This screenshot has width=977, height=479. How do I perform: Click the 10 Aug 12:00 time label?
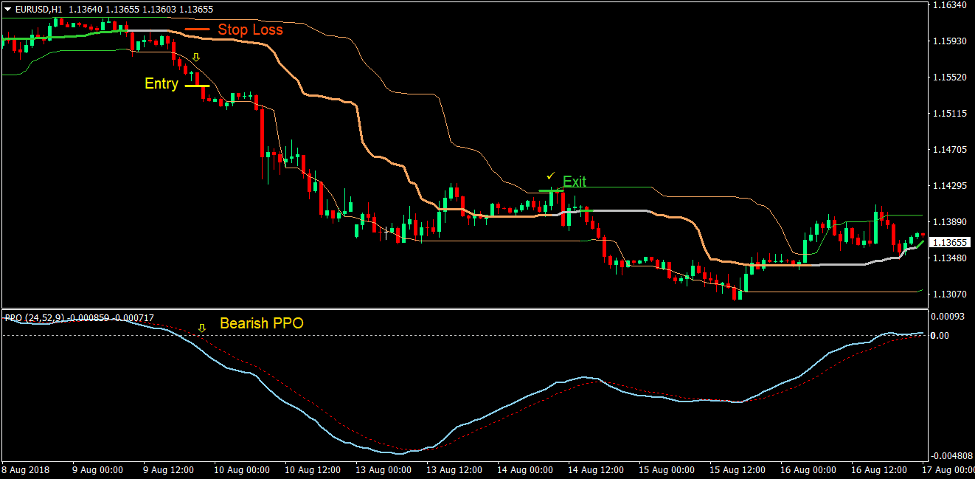[x=312, y=469]
